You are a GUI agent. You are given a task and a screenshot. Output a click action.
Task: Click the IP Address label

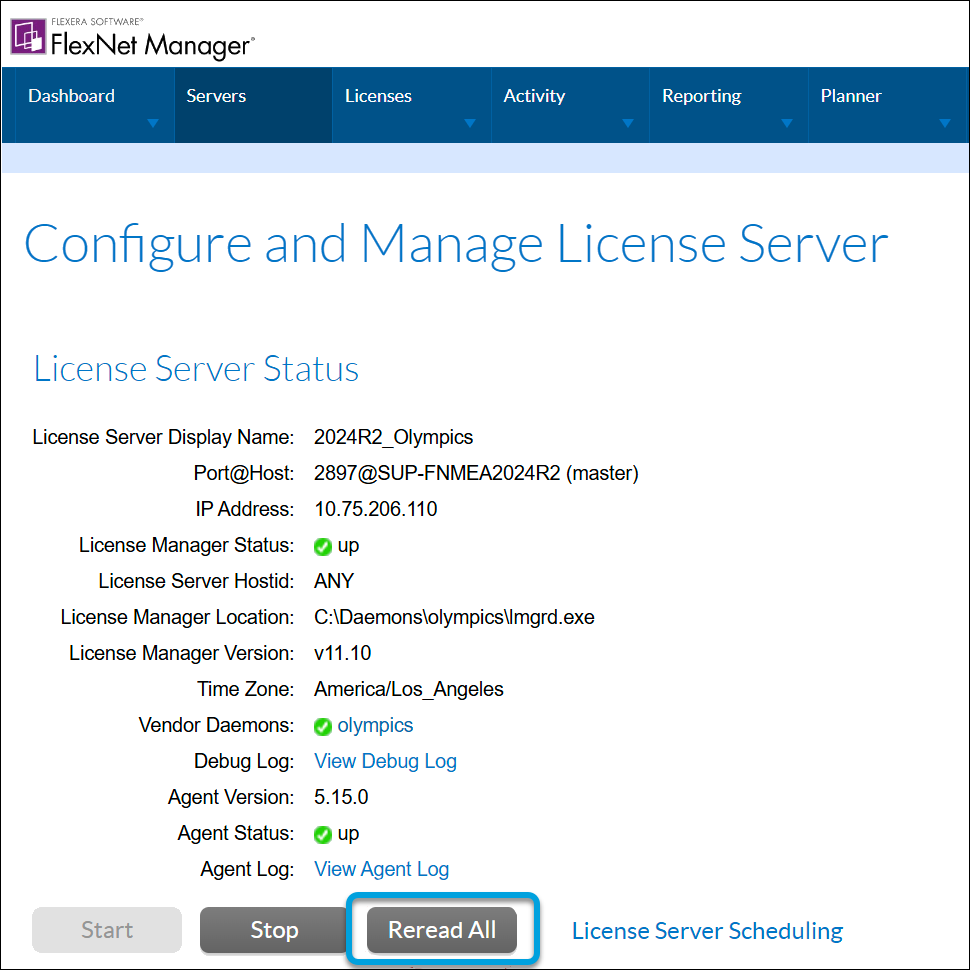[x=245, y=509]
